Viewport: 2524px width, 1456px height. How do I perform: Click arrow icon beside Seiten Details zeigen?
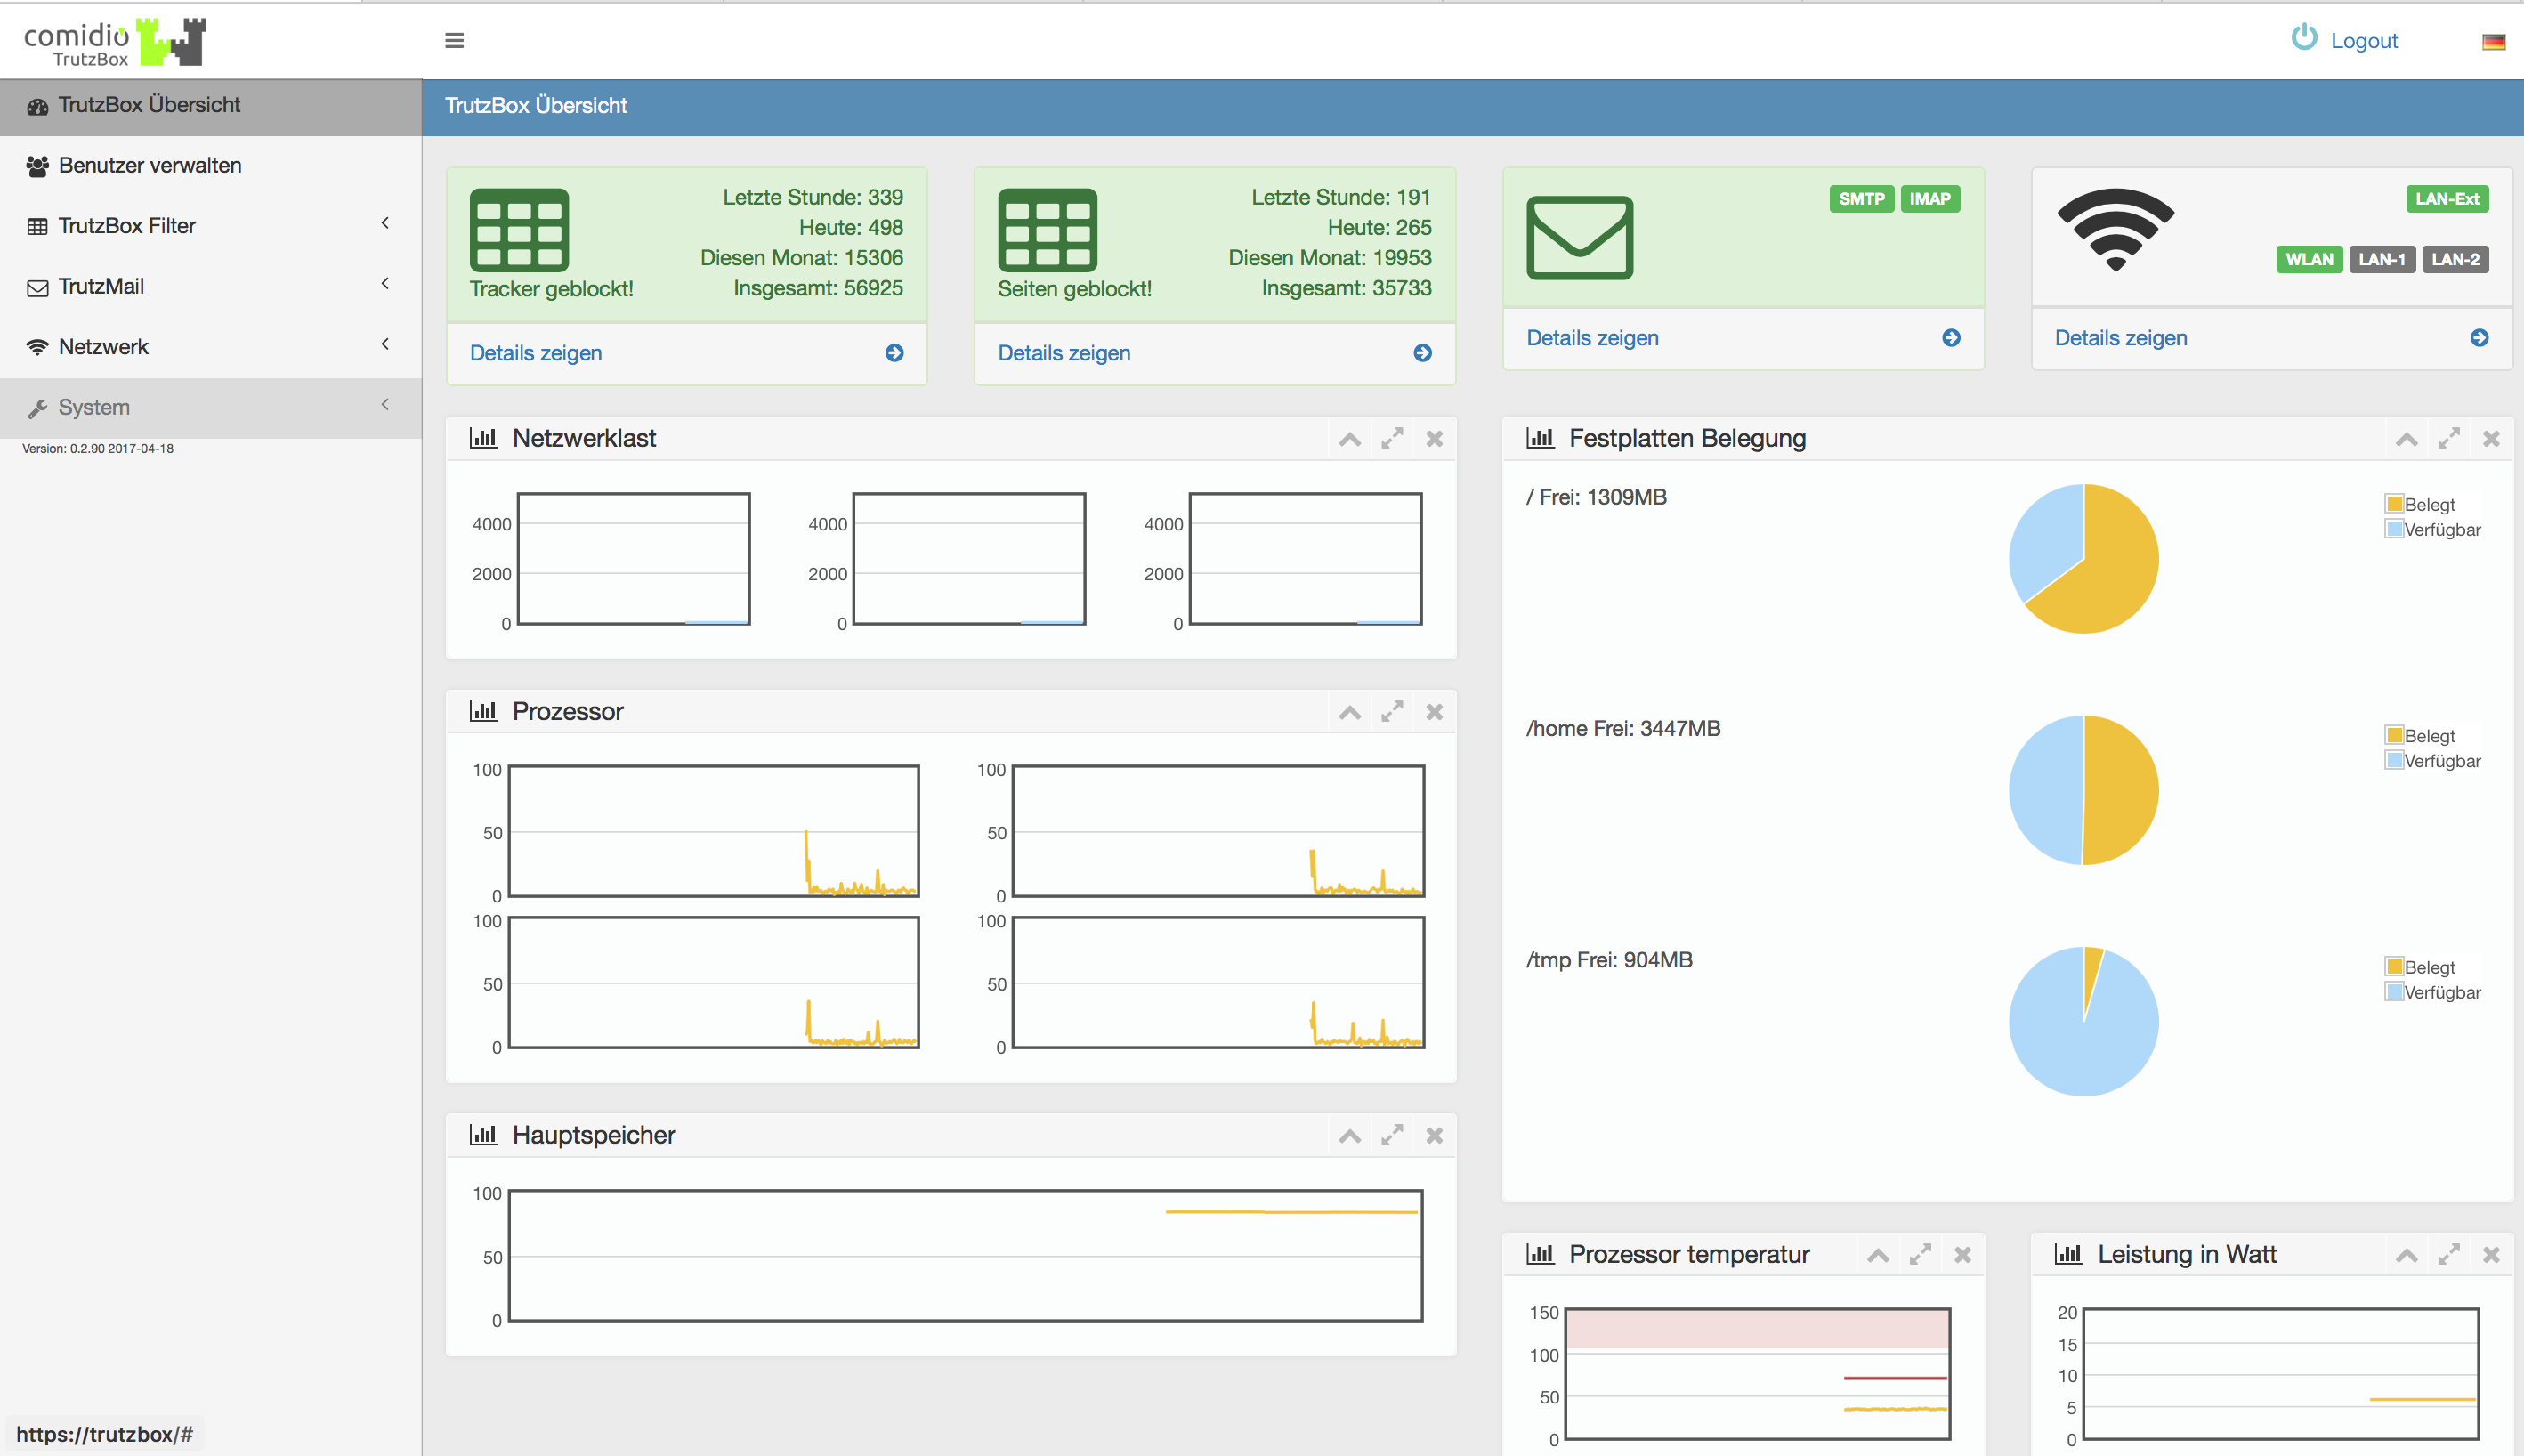click(1422, 353)
